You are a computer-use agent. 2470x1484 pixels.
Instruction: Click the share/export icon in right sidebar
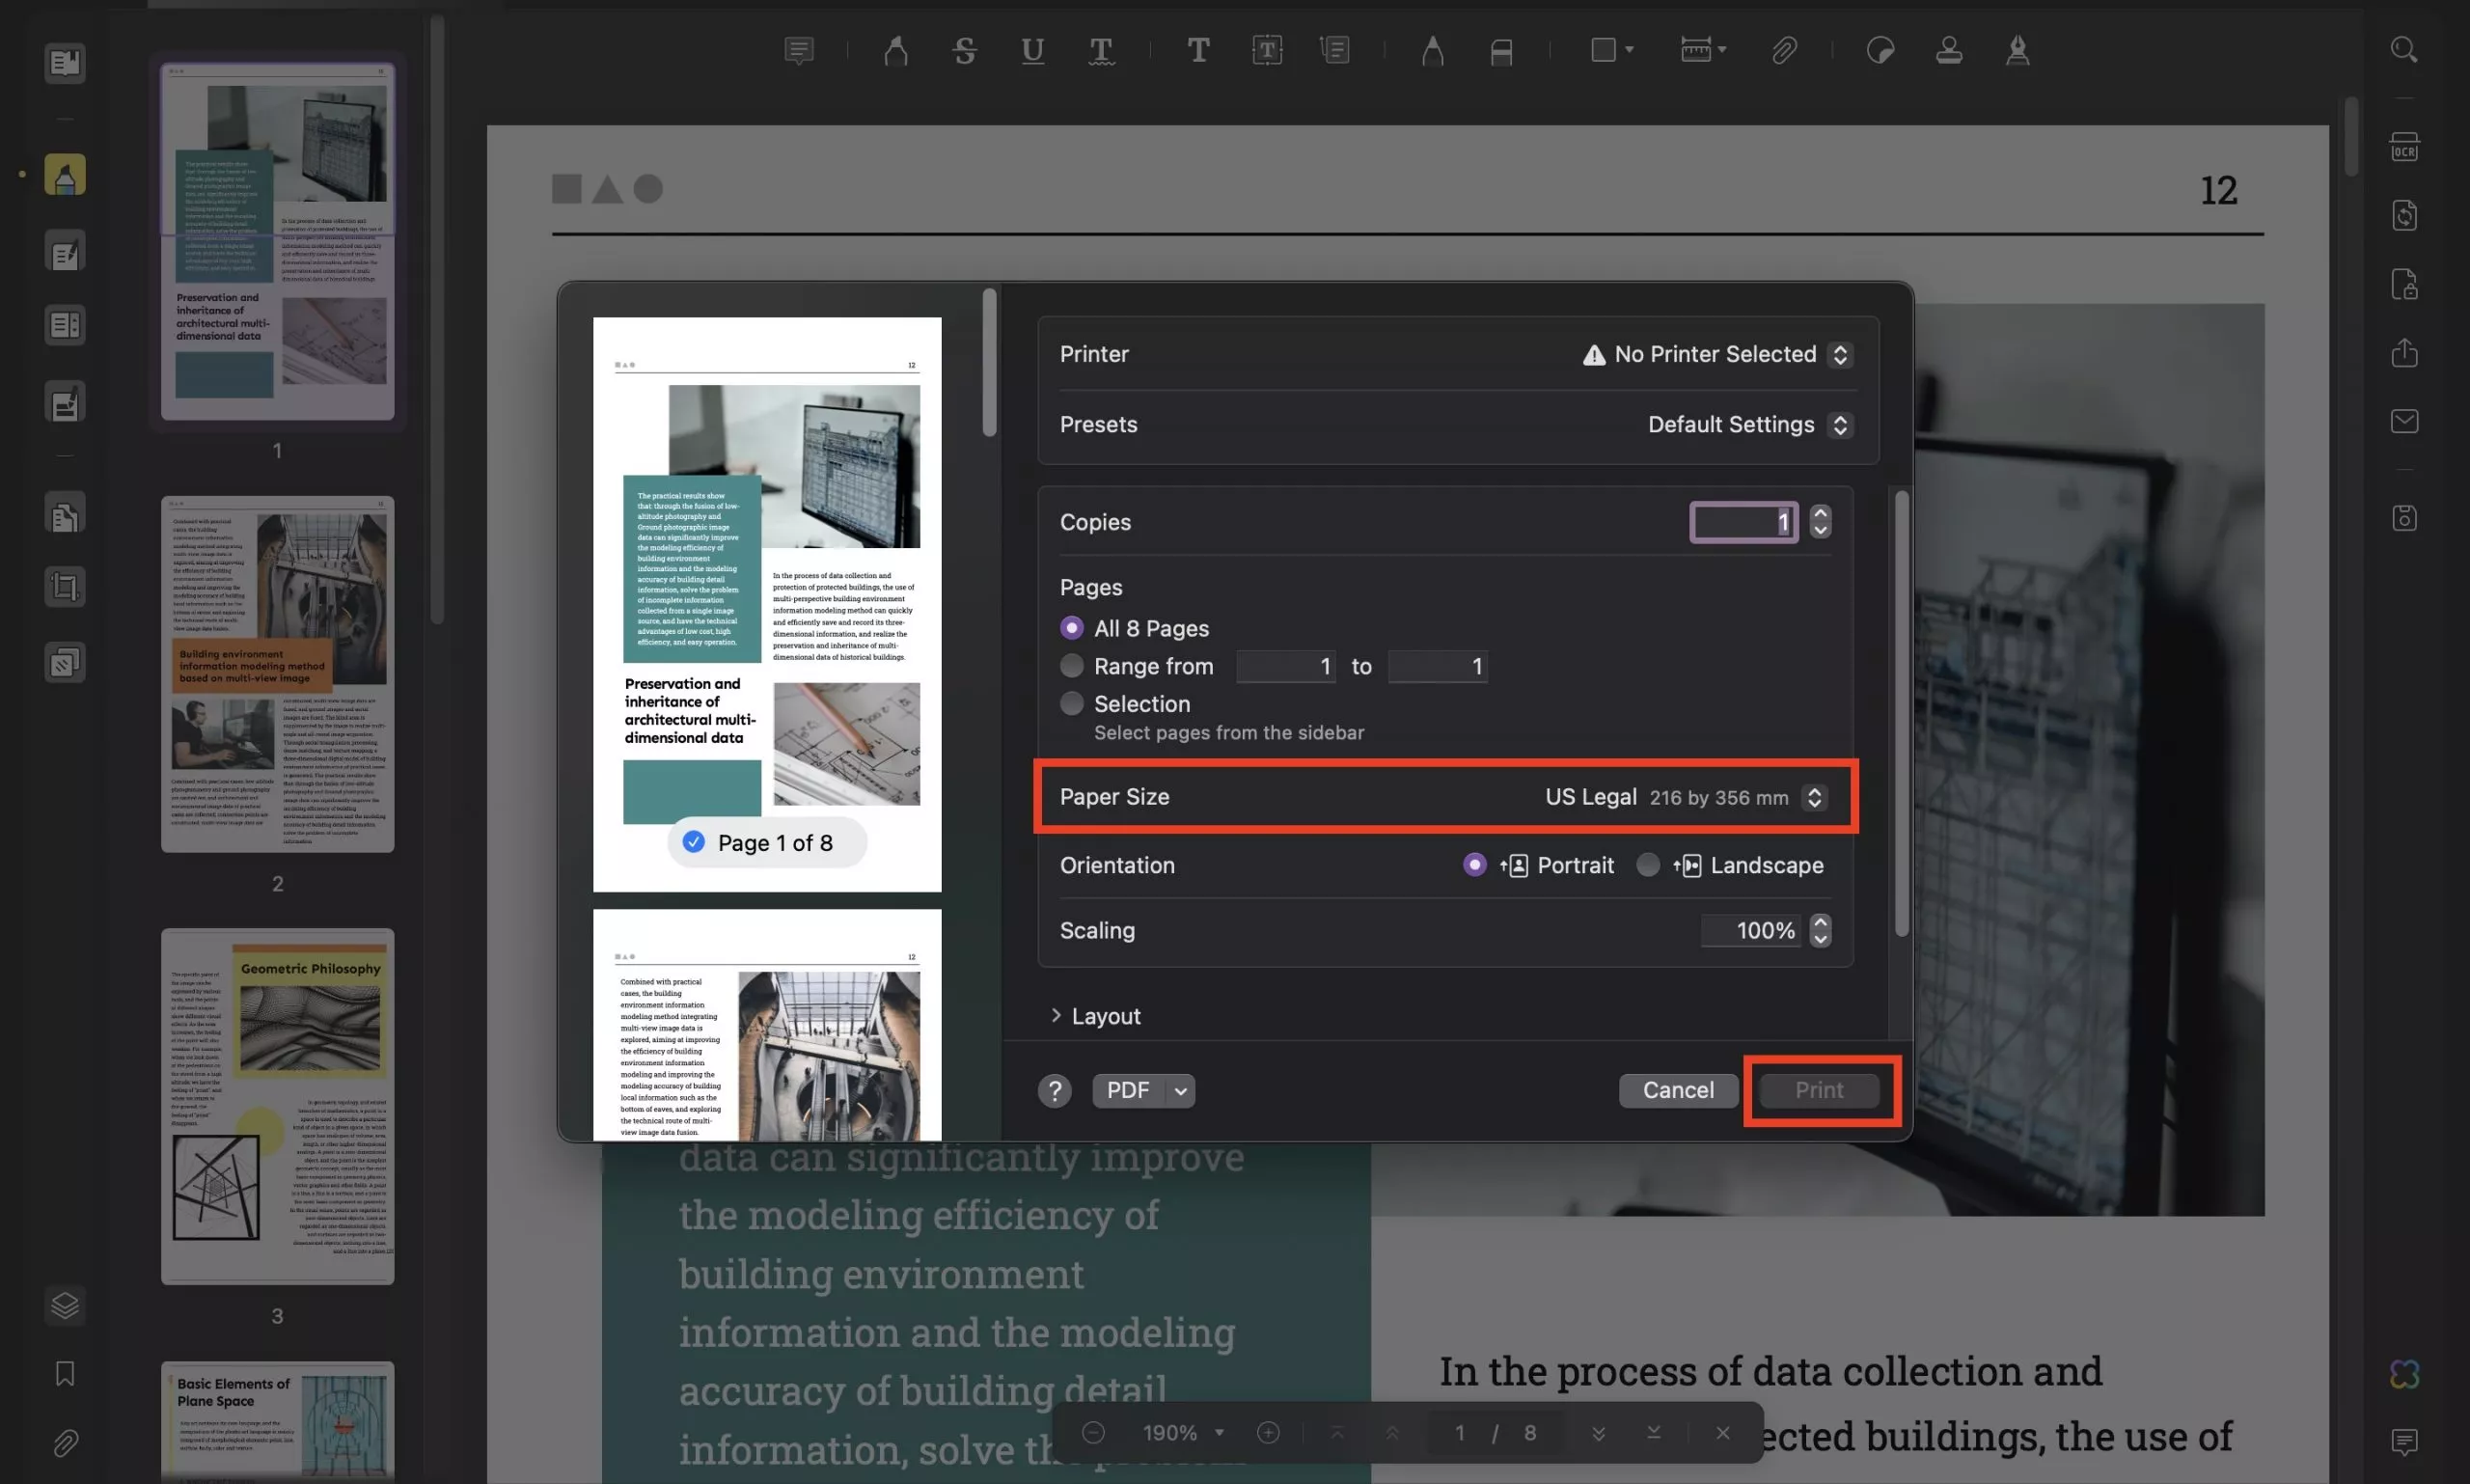[2404, 353]
